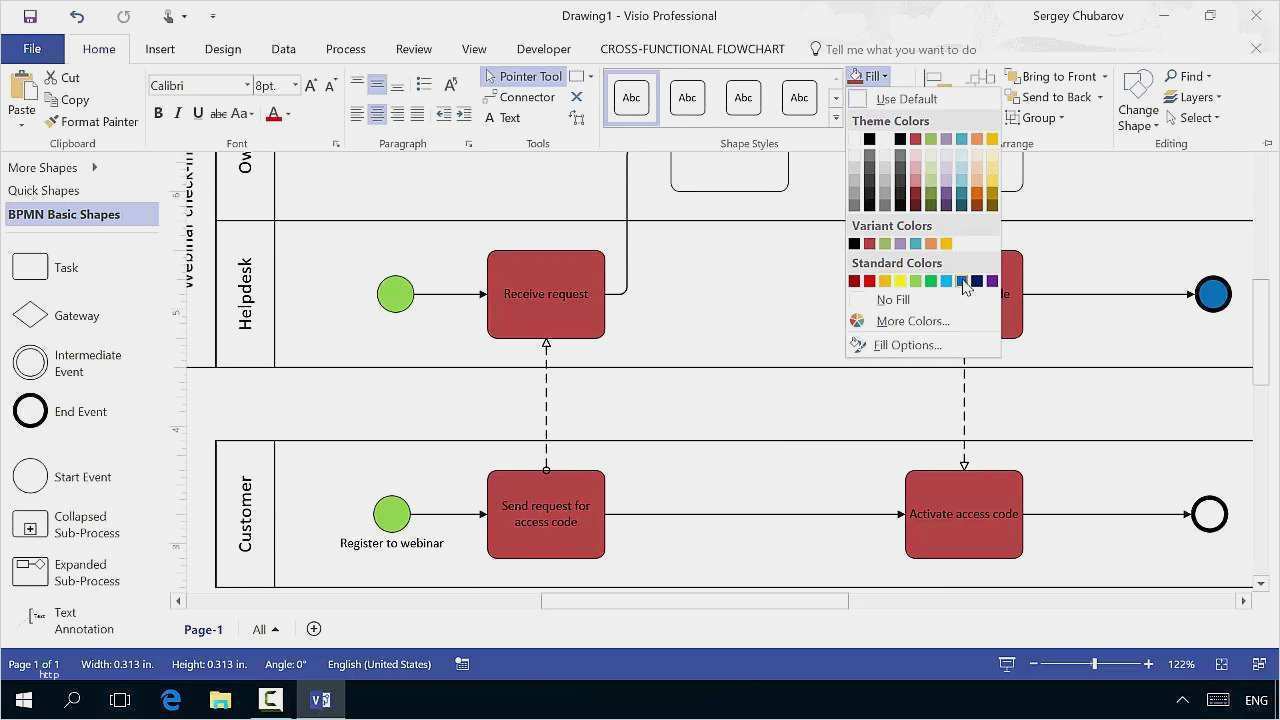
Task: Switch to the Insert ribbon tab
Action: coord(160,49)
